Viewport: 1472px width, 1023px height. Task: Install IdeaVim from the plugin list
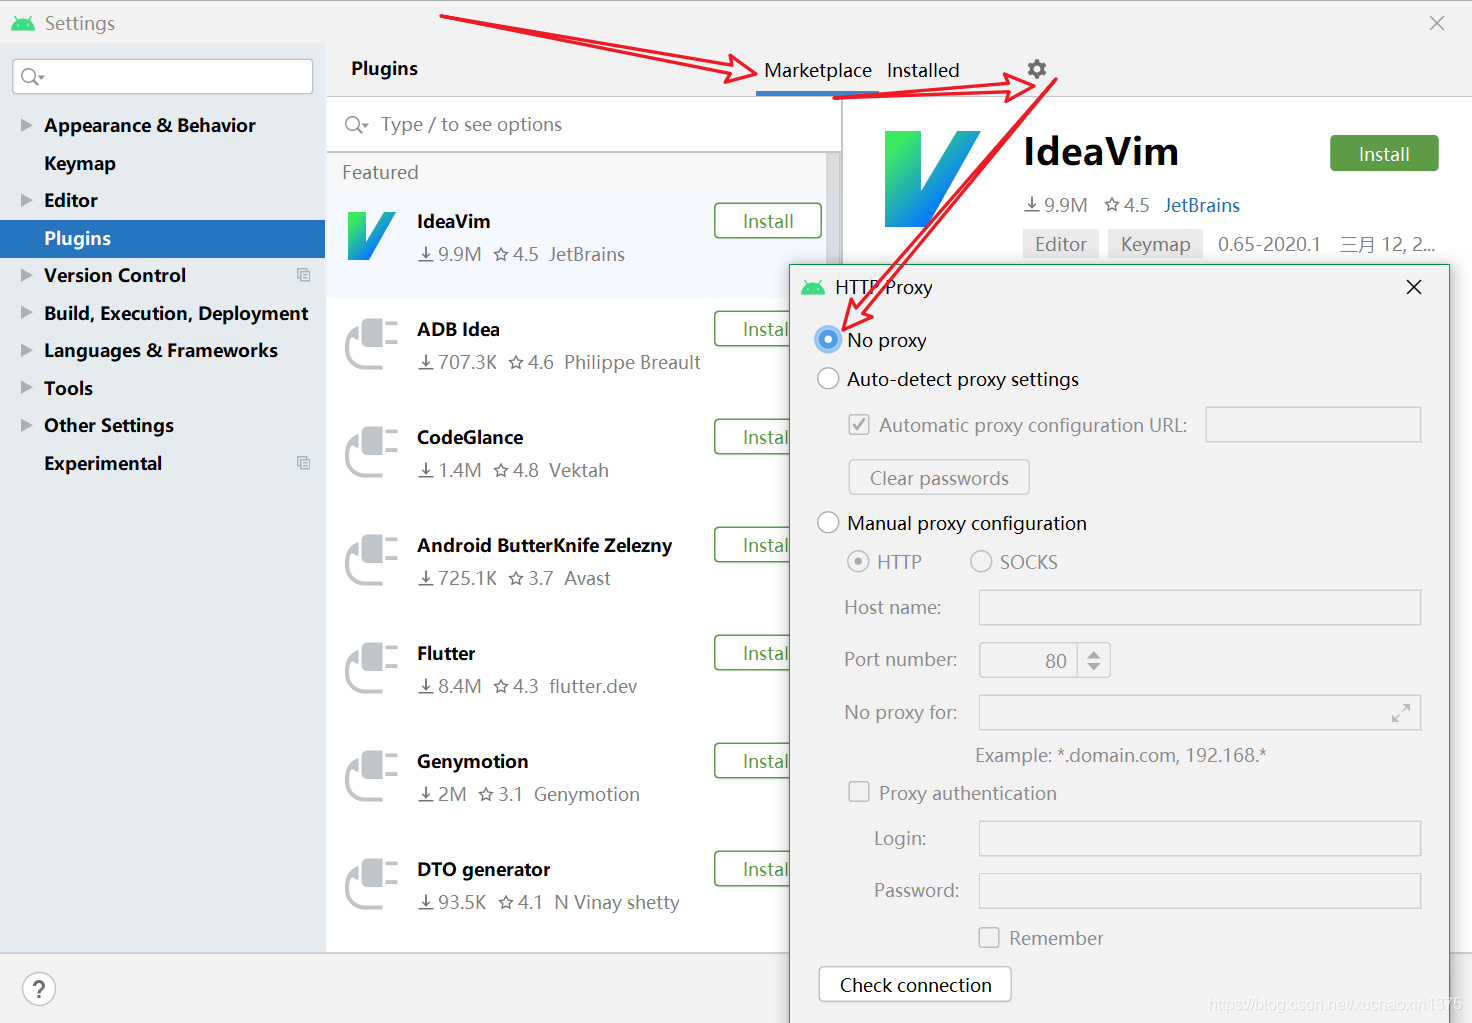[768, 221]
